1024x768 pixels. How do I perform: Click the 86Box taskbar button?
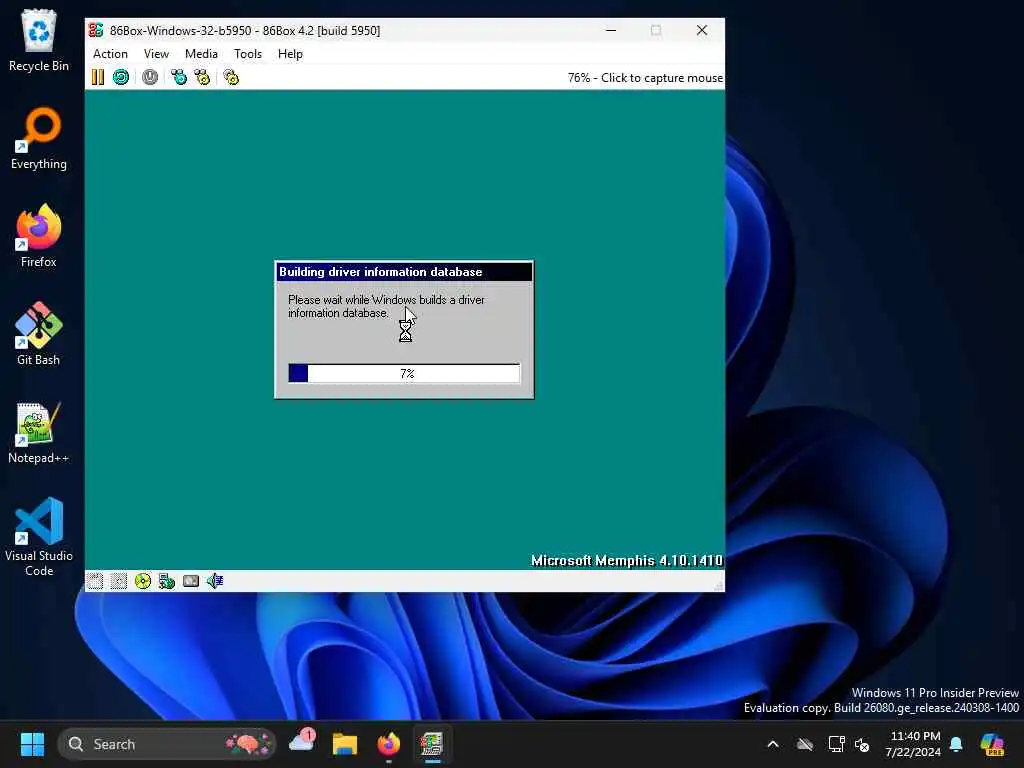click(x=432, y=744)
